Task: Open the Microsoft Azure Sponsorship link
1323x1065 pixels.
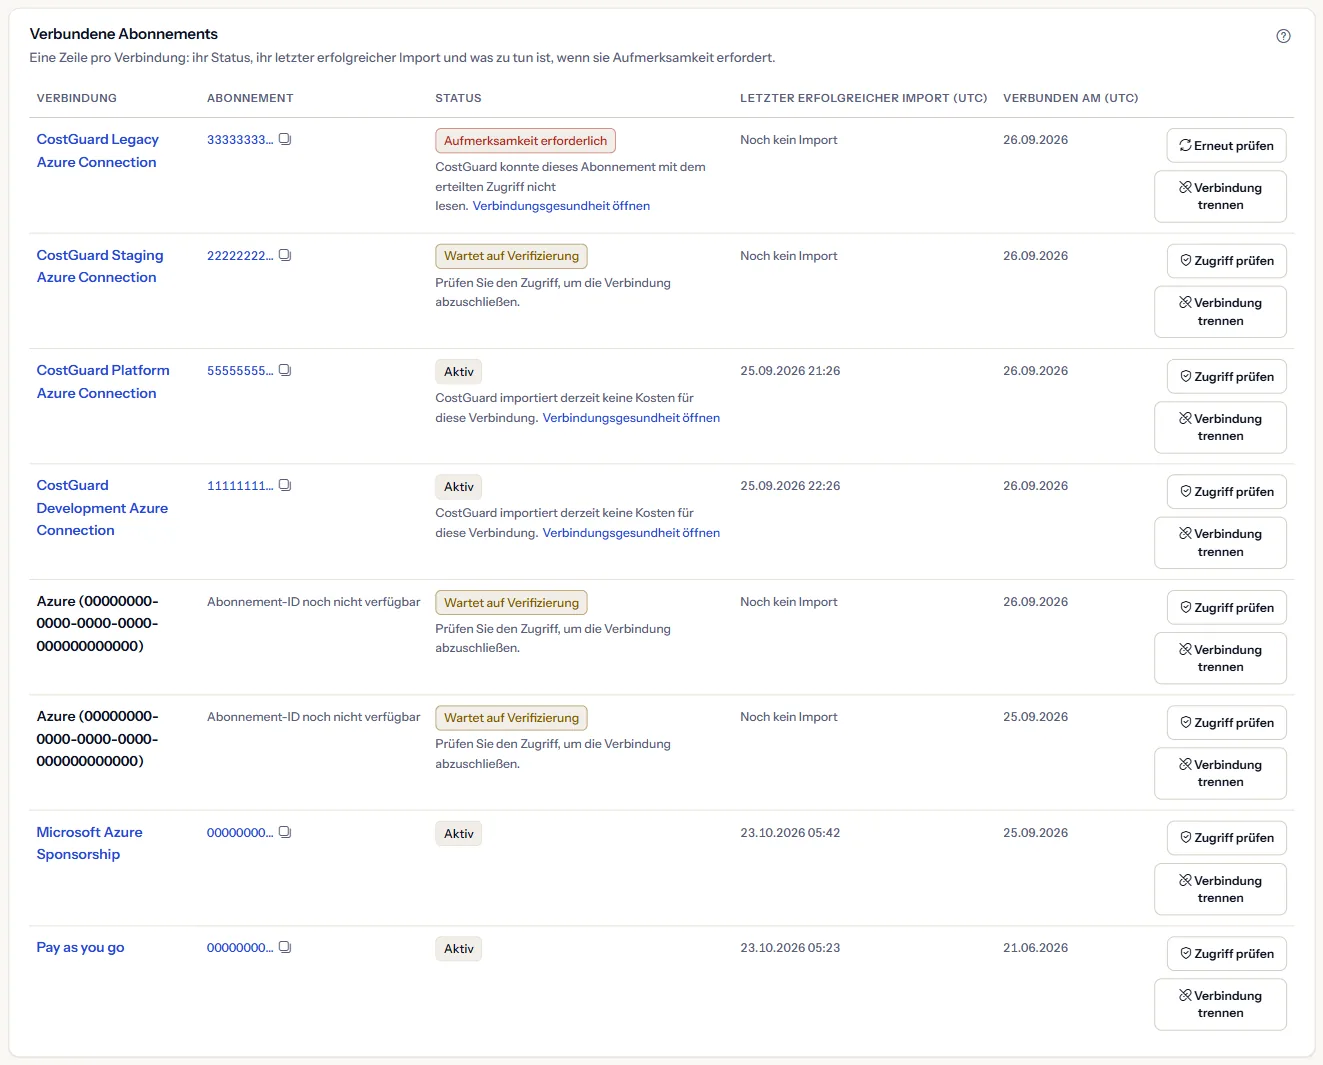Action: click(x=89, y=843)
